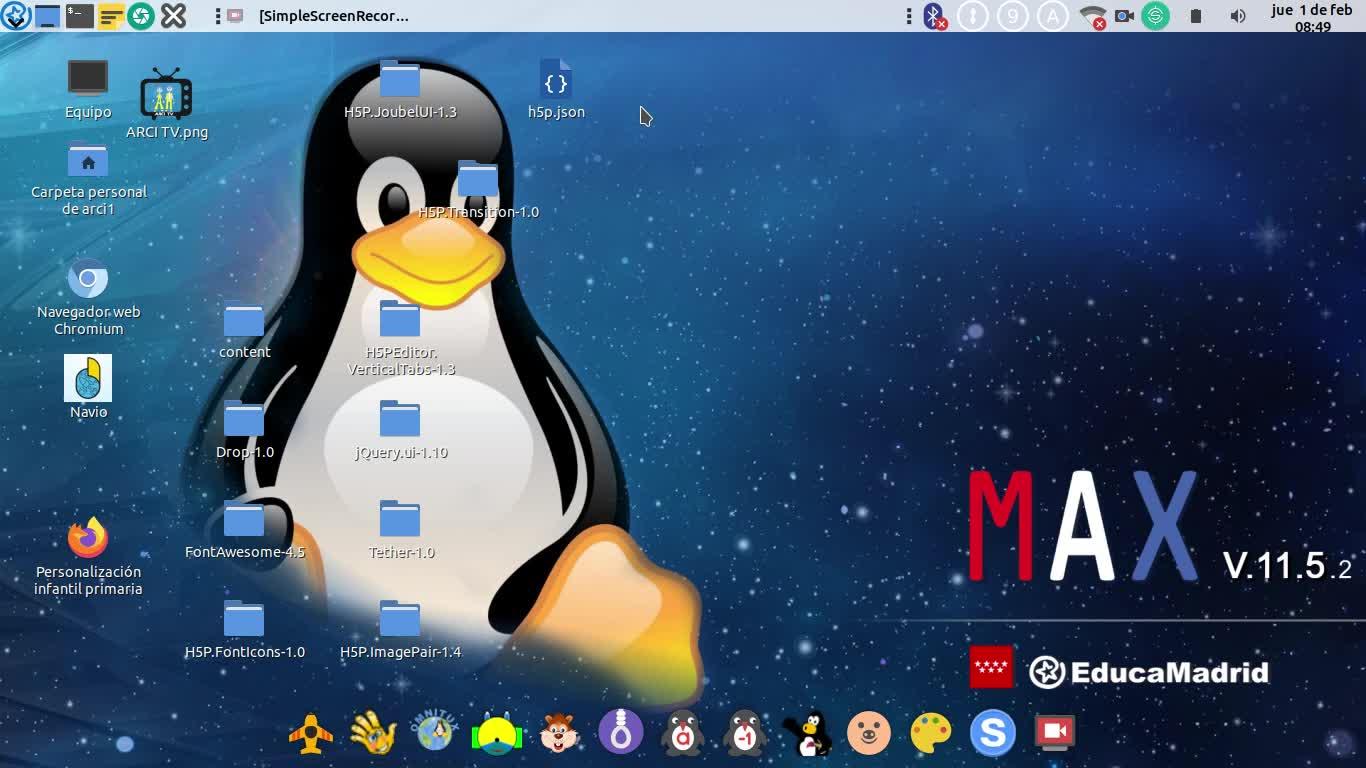This screenshot has height=768, width=1366.
Task: Click the X-shaped launcher in the top panel
Action: click(174, 16)
